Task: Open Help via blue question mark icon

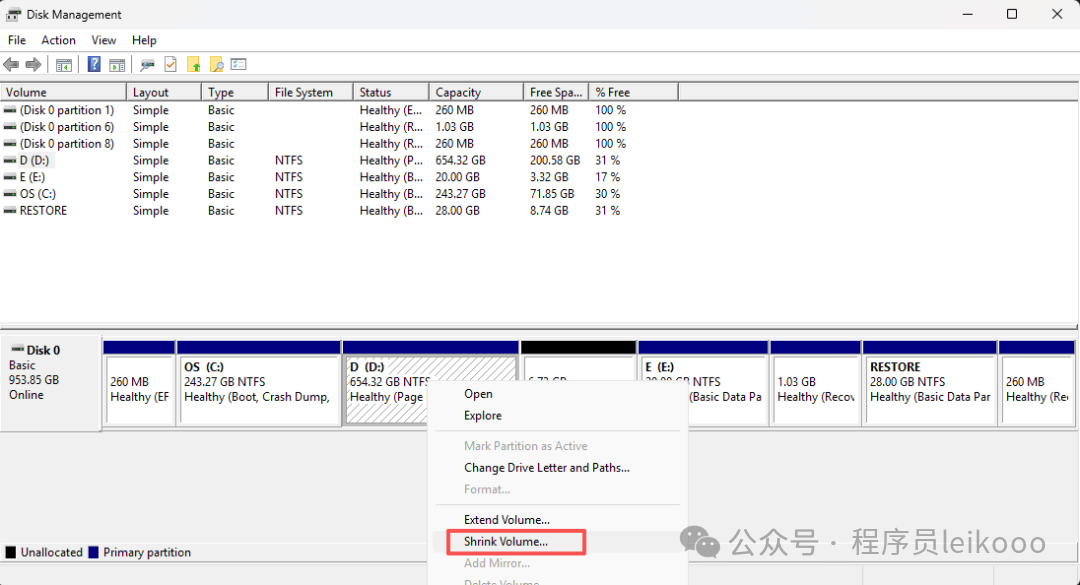Action: (94, 65)
